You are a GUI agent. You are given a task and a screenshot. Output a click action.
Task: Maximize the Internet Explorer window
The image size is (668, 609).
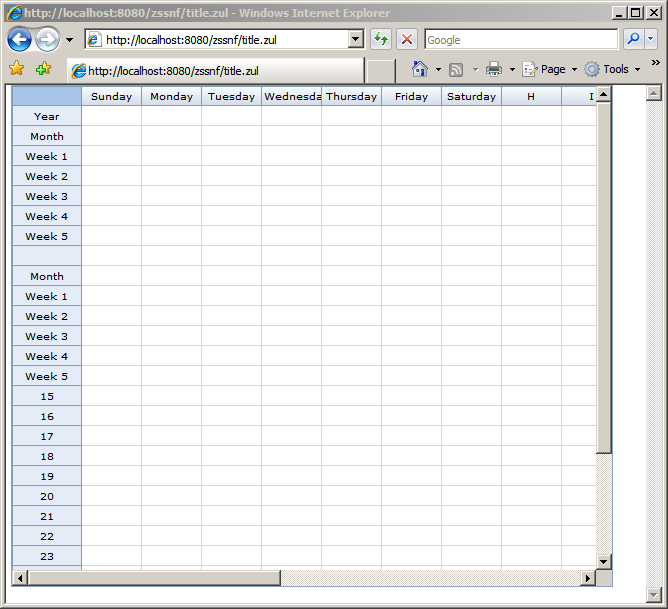coord(636,13)
